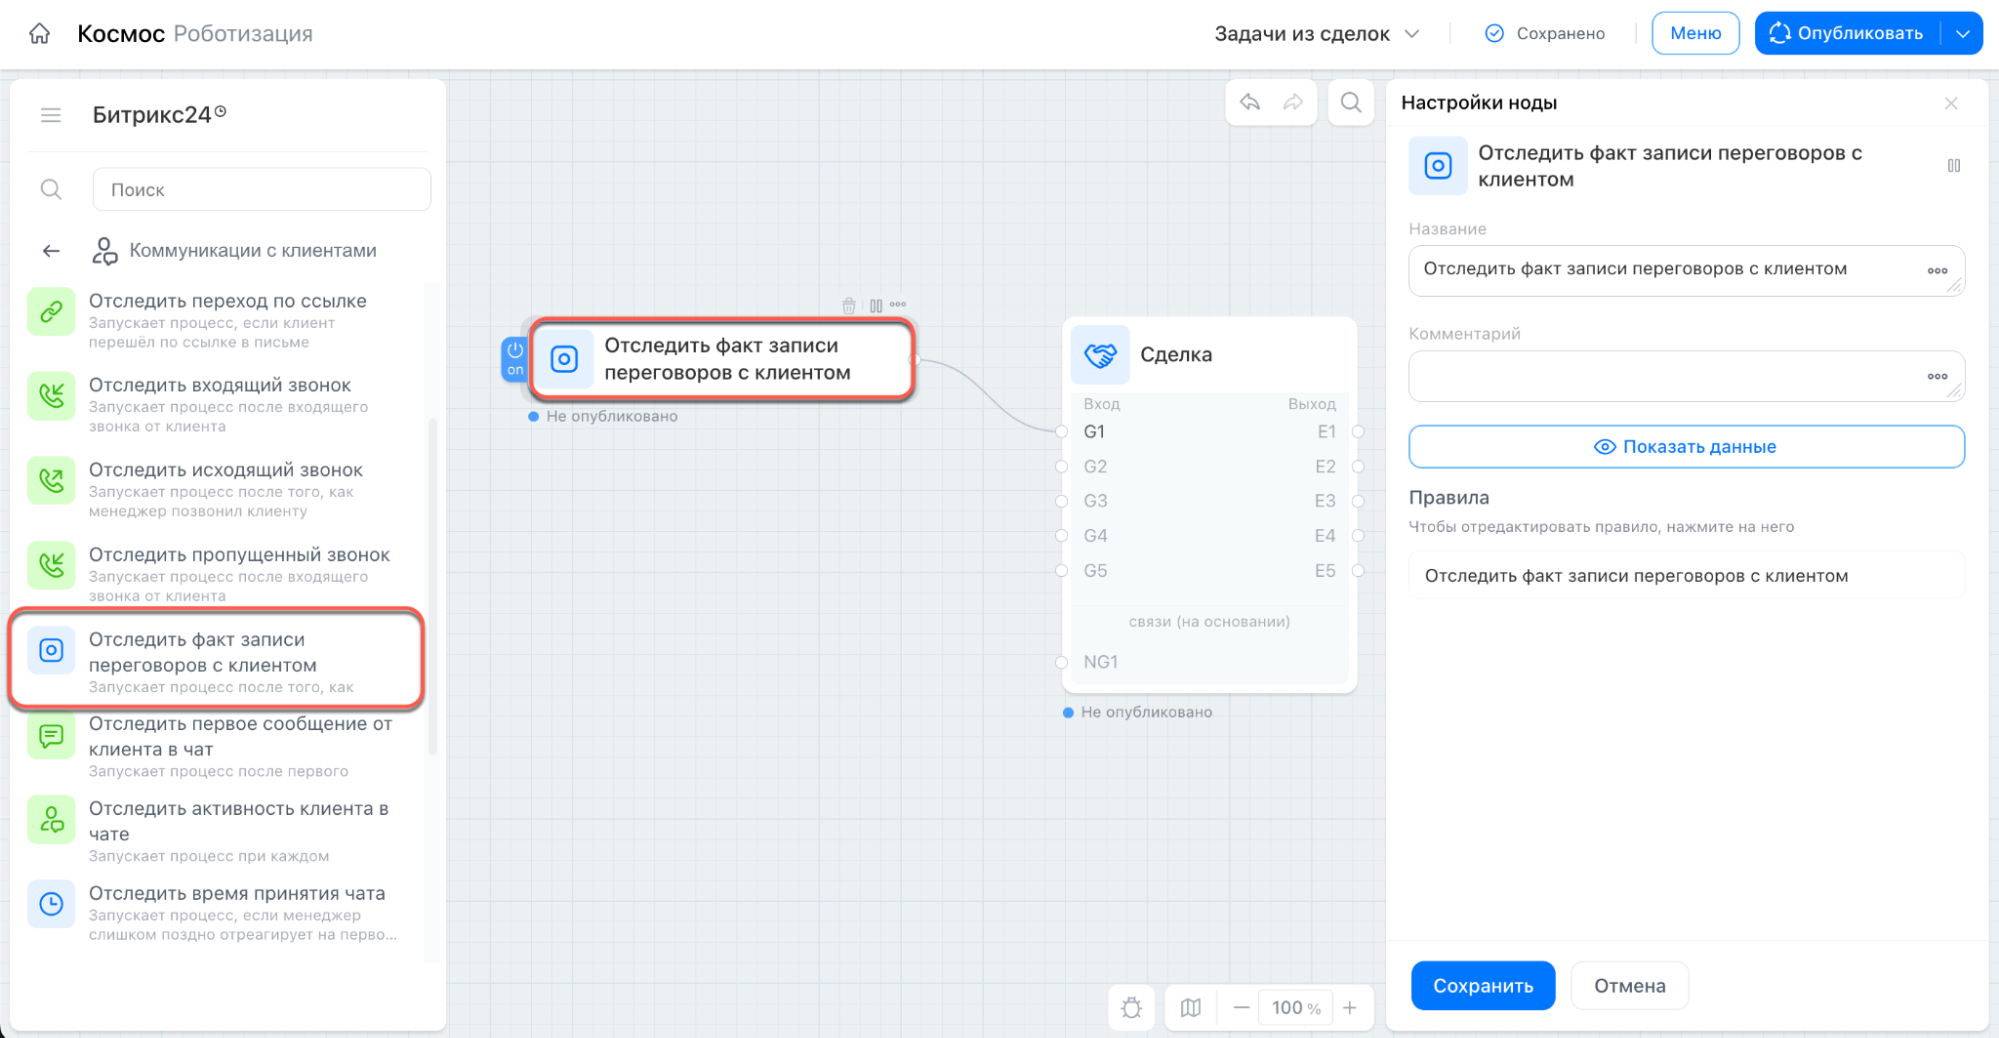Click the undo arrow on canvas toolbar
The height and width of the screenshot is (1038, 1999).
(1250, 102)
